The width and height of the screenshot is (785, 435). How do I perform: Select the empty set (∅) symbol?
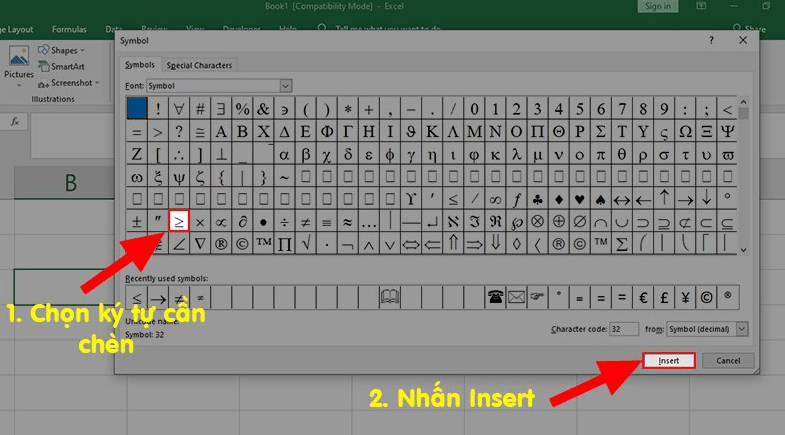(580, 221)
